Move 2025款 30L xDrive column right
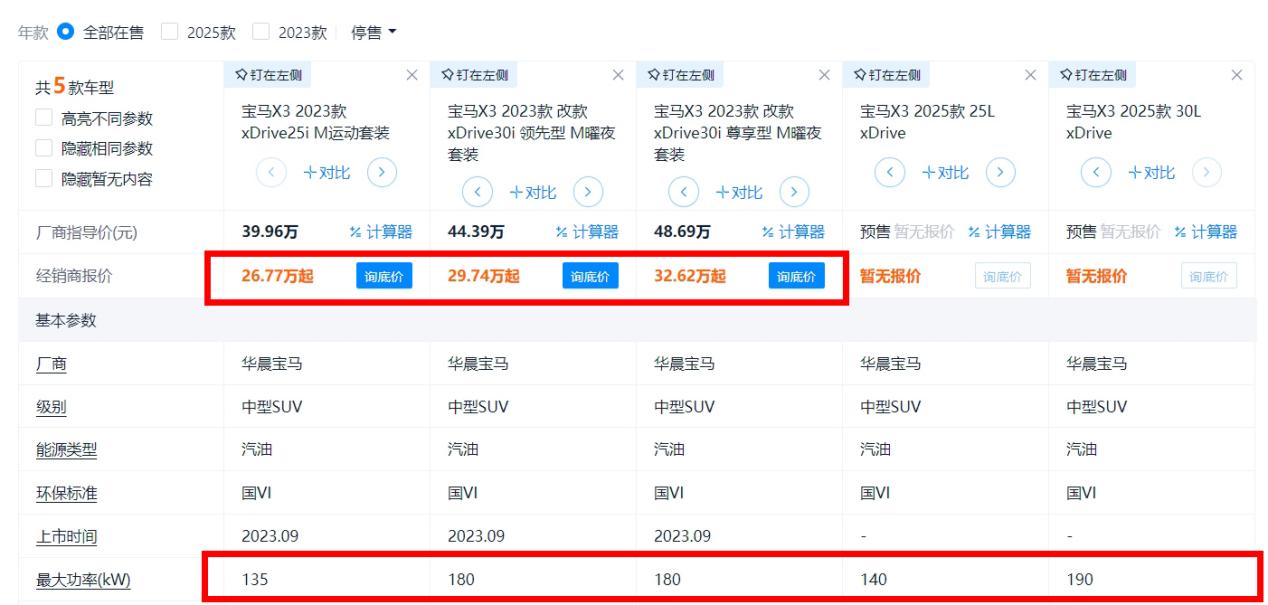The width and height of the screenshot is (1268, 605). tap(1206, 170)
